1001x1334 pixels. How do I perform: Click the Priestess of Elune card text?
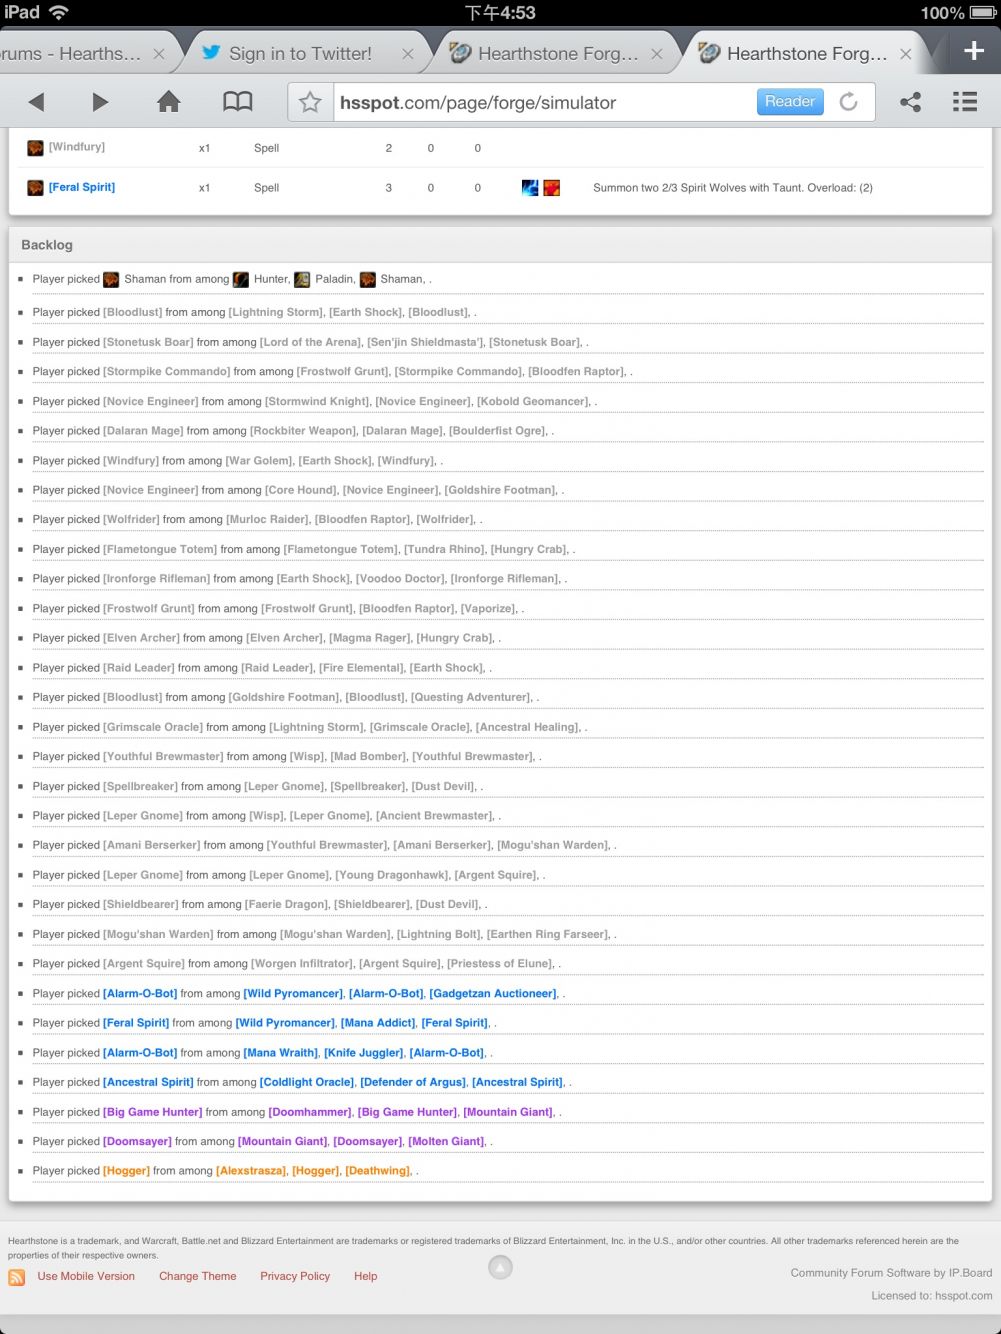point(501,964)
